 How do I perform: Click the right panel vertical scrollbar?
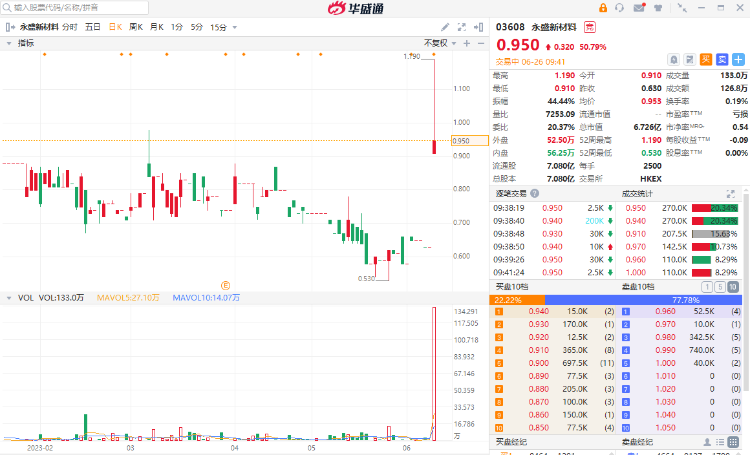(x=746, y=292)
